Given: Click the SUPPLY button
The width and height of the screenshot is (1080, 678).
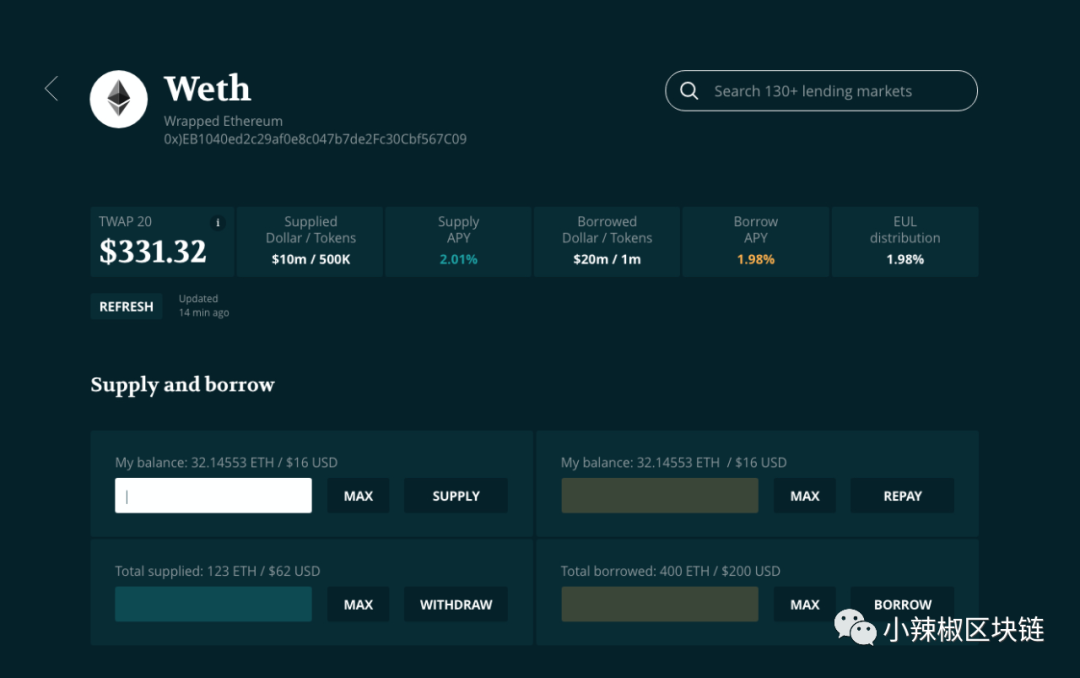Looking at the screenshot, I should pos(456,496).
